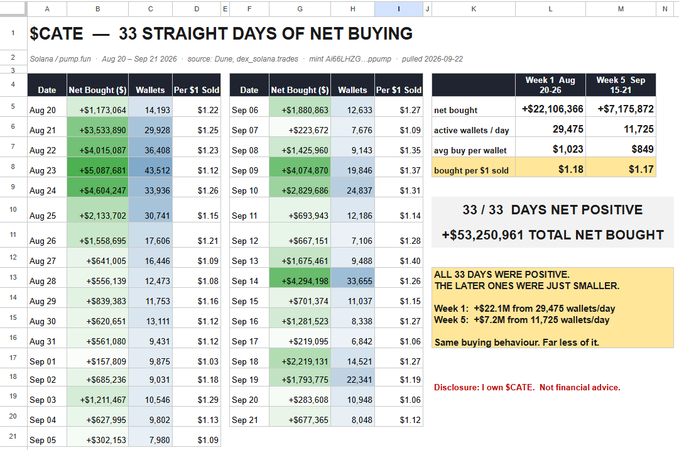Viewport: 679px width, 450px height.
Task: Click the Aug 20 date cell
Action: (x=47, y=107)
